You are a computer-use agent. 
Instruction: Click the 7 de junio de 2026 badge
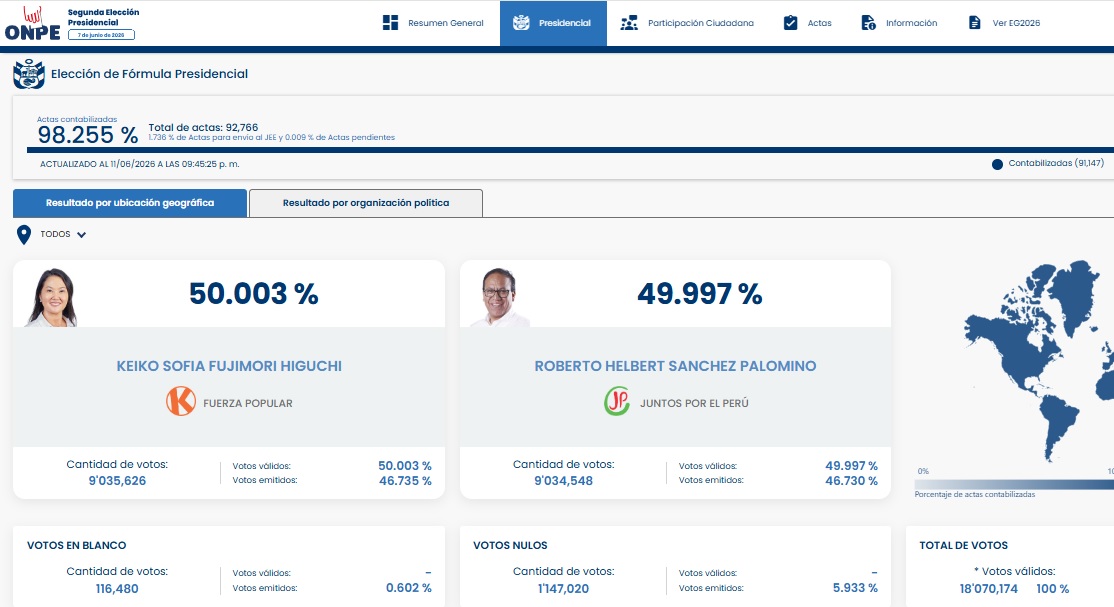click(x=101, y=35)
